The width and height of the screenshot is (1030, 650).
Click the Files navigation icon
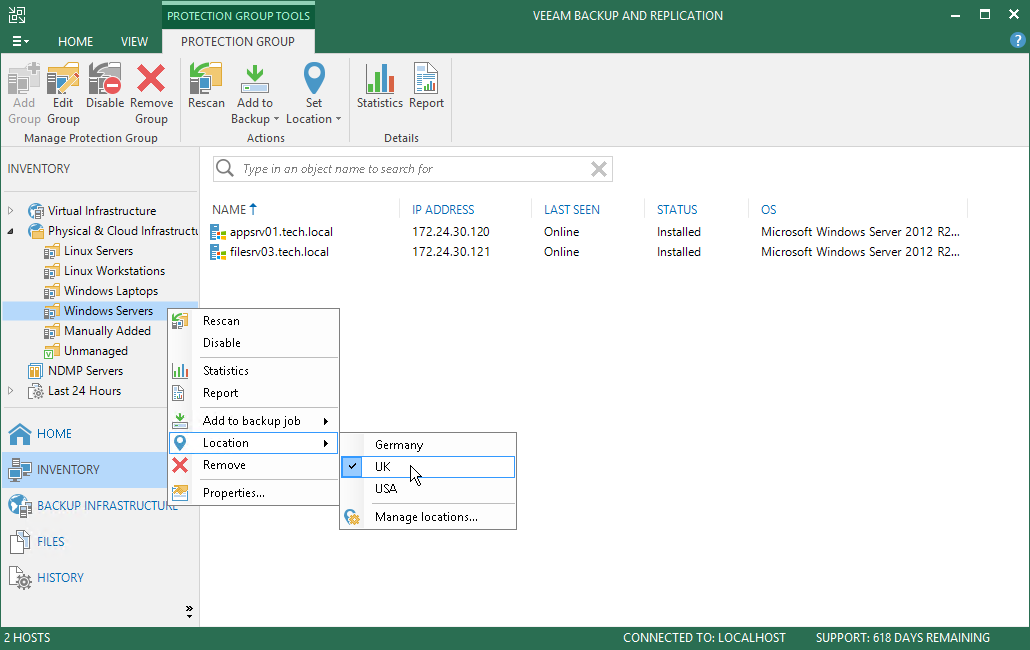coord(20,542)
